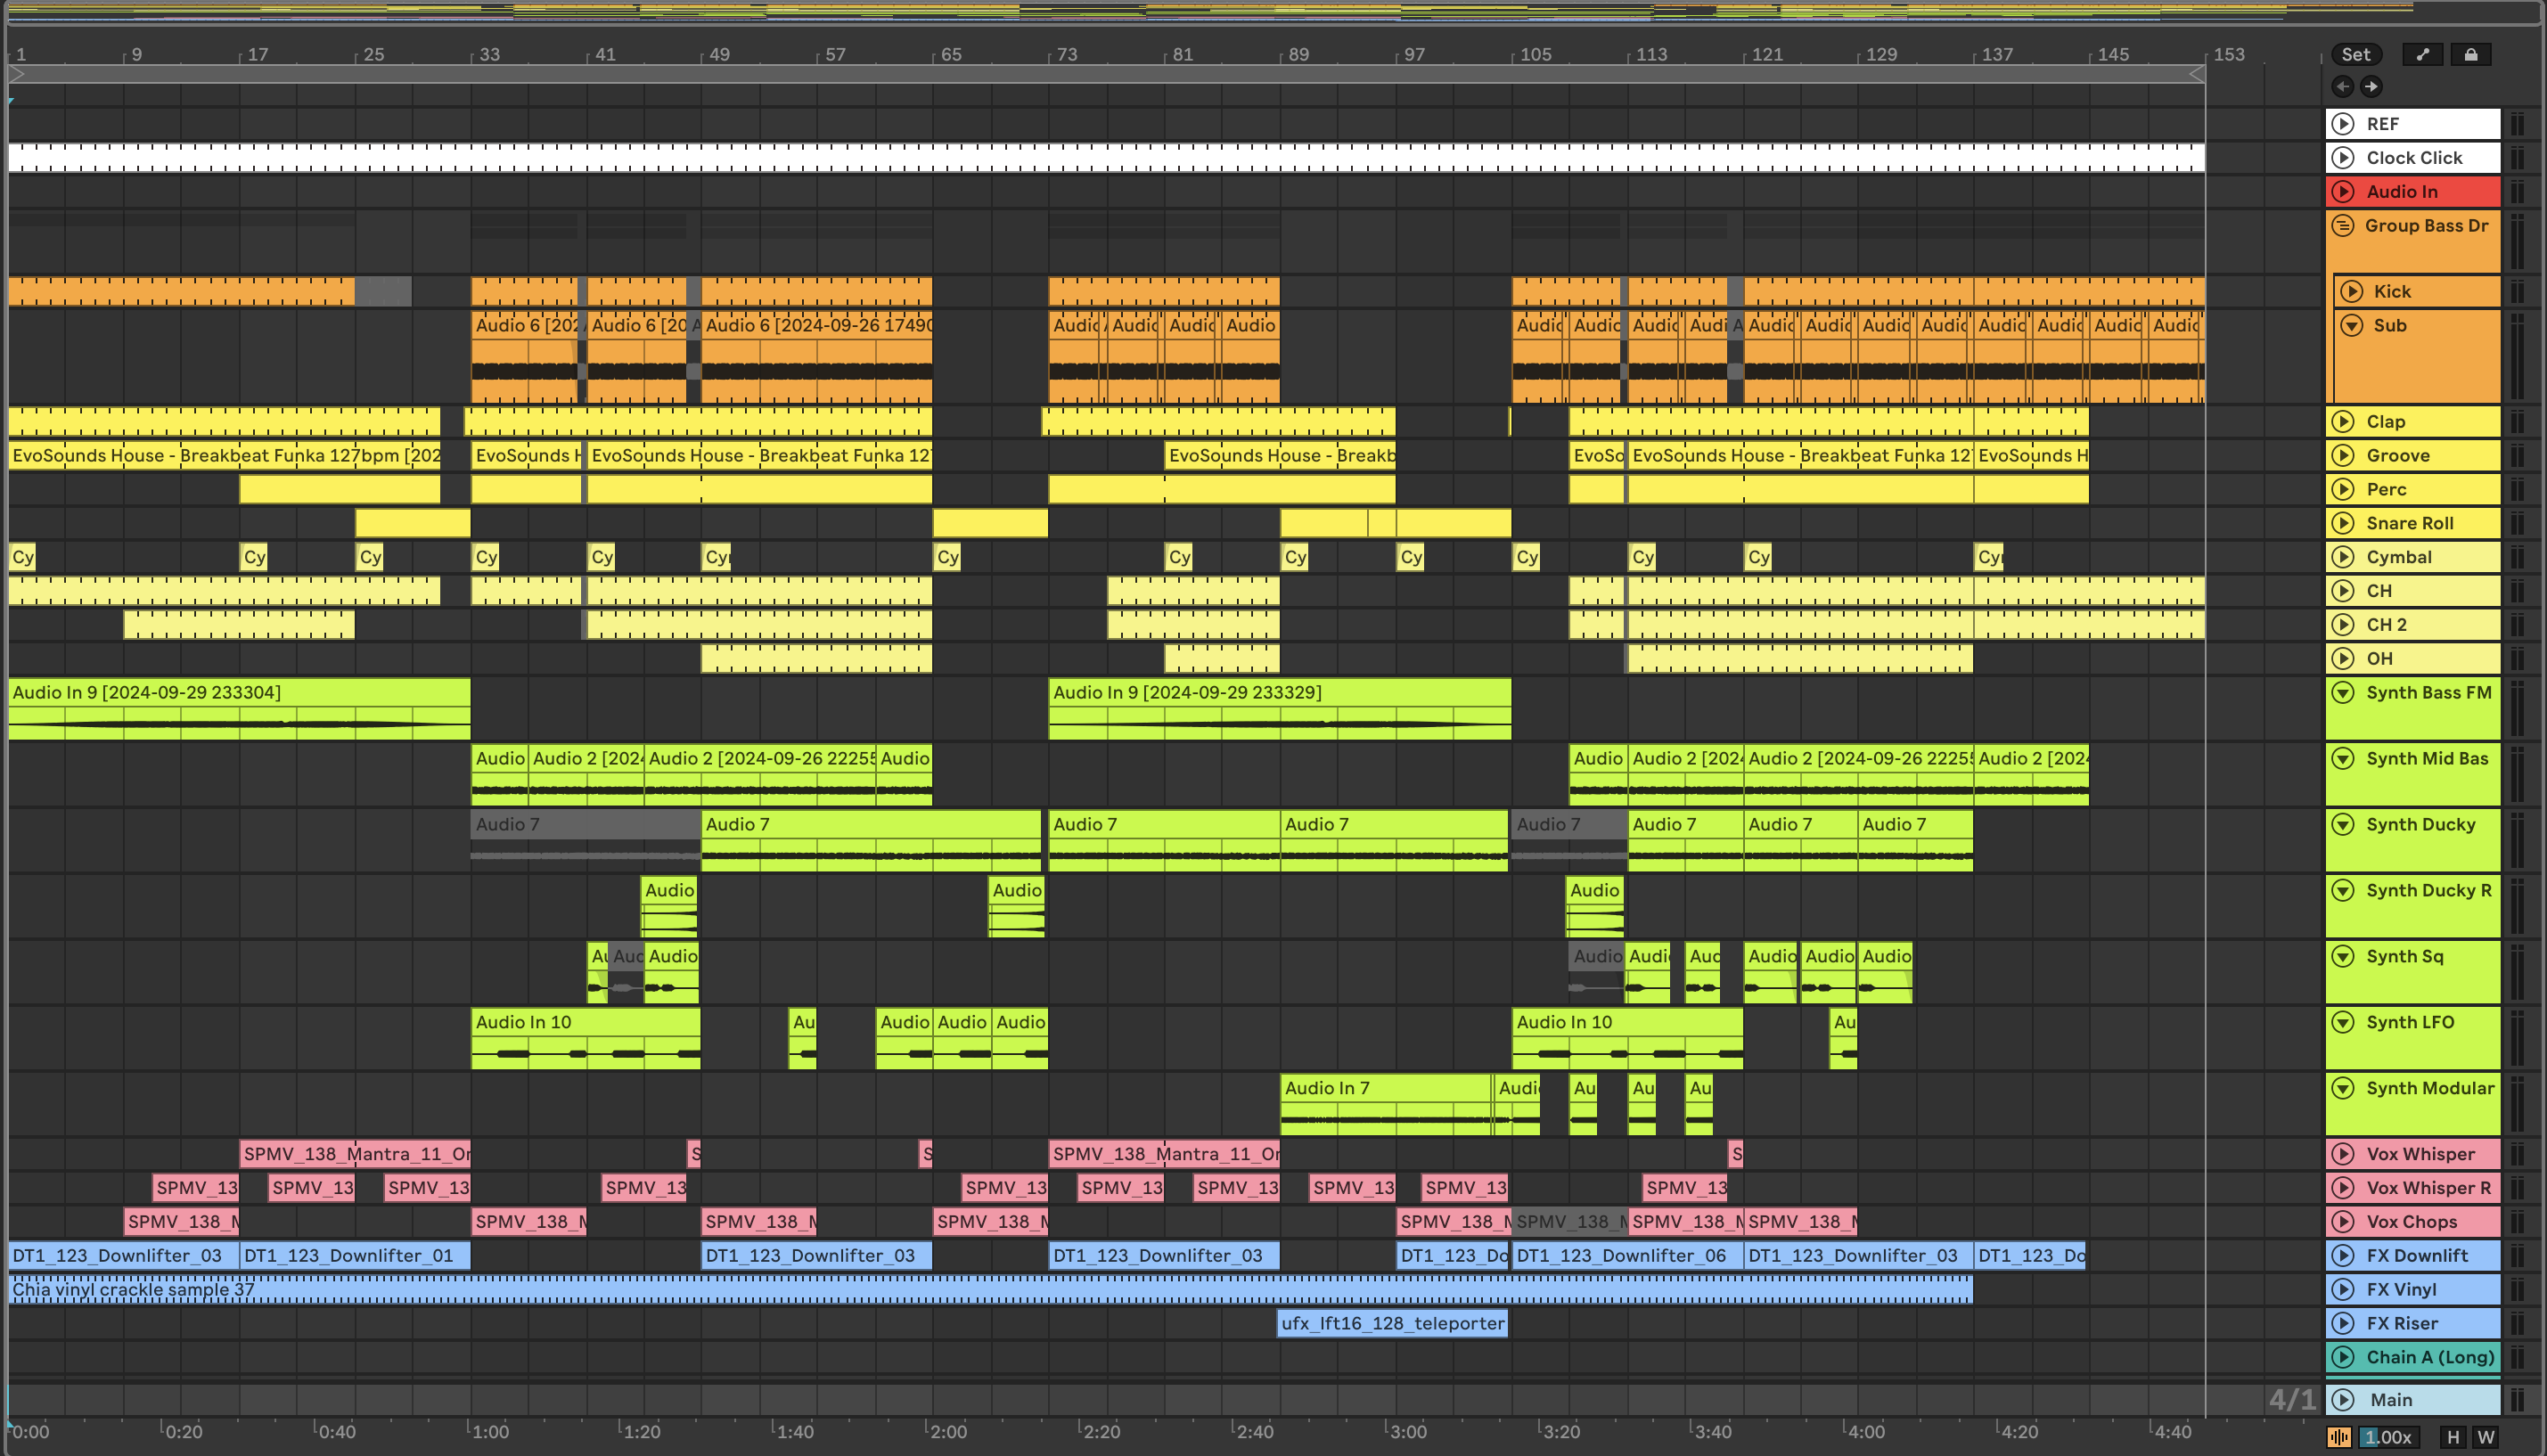Unfold the Chain A (Long) track arrow
2547x1456 pixels.
[2343, 1358]
